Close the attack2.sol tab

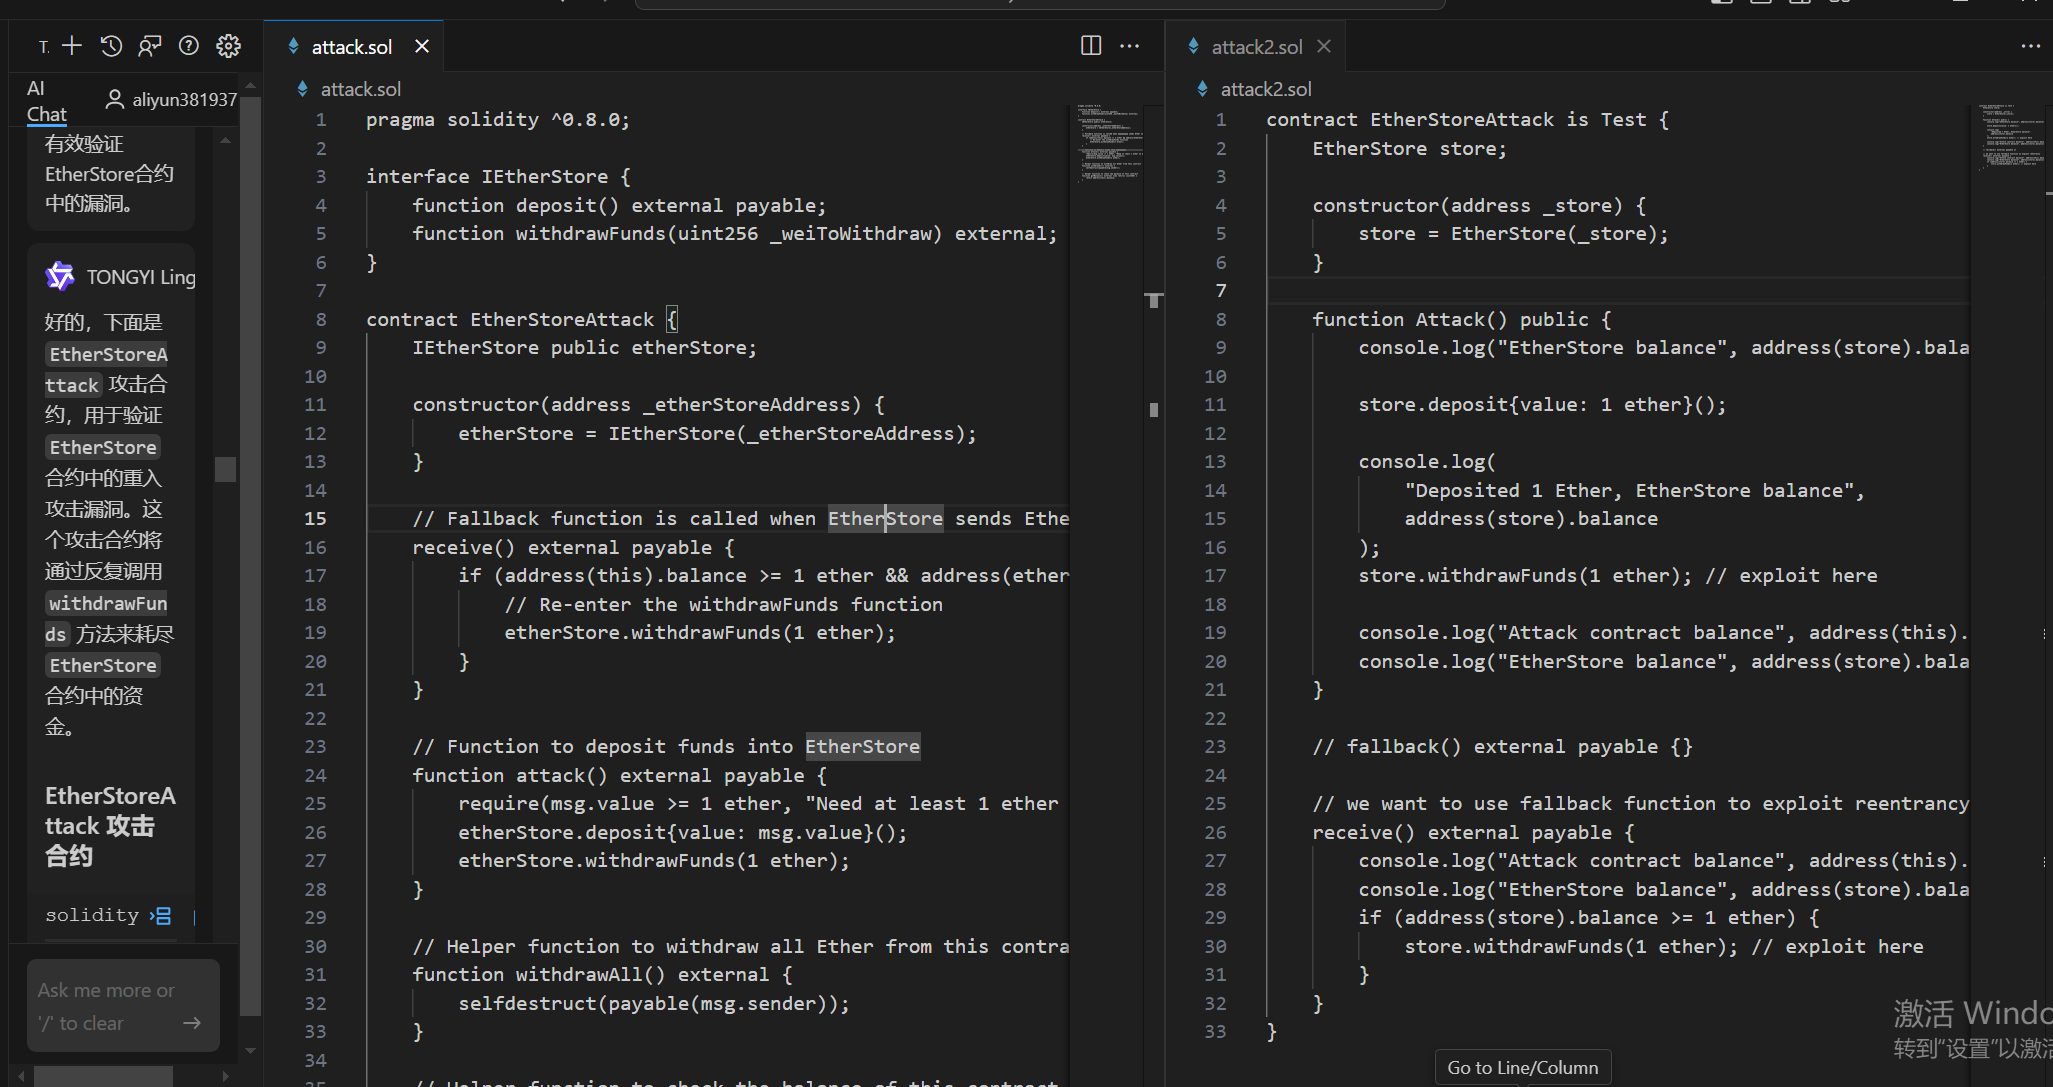1324,46
